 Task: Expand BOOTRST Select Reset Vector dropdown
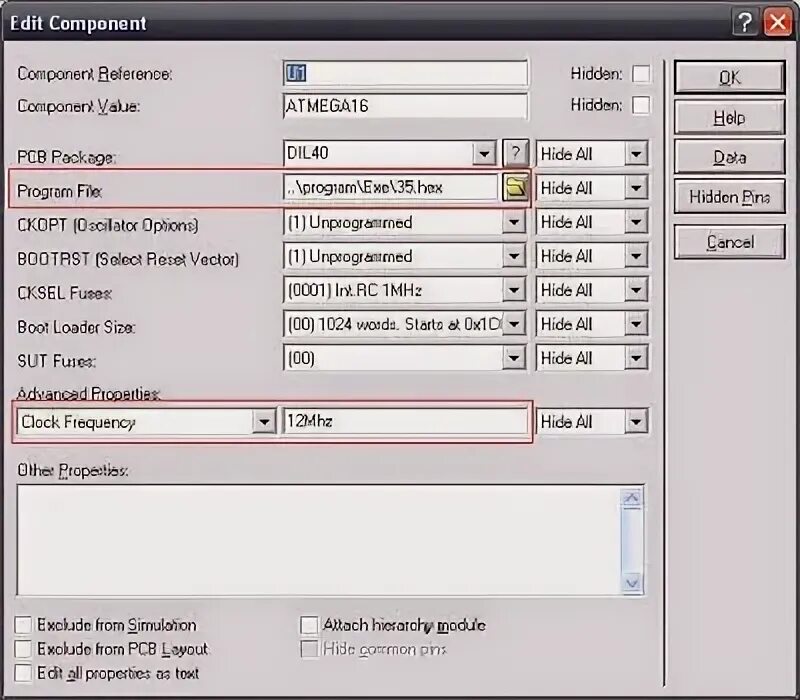click(x=514, y=256)
